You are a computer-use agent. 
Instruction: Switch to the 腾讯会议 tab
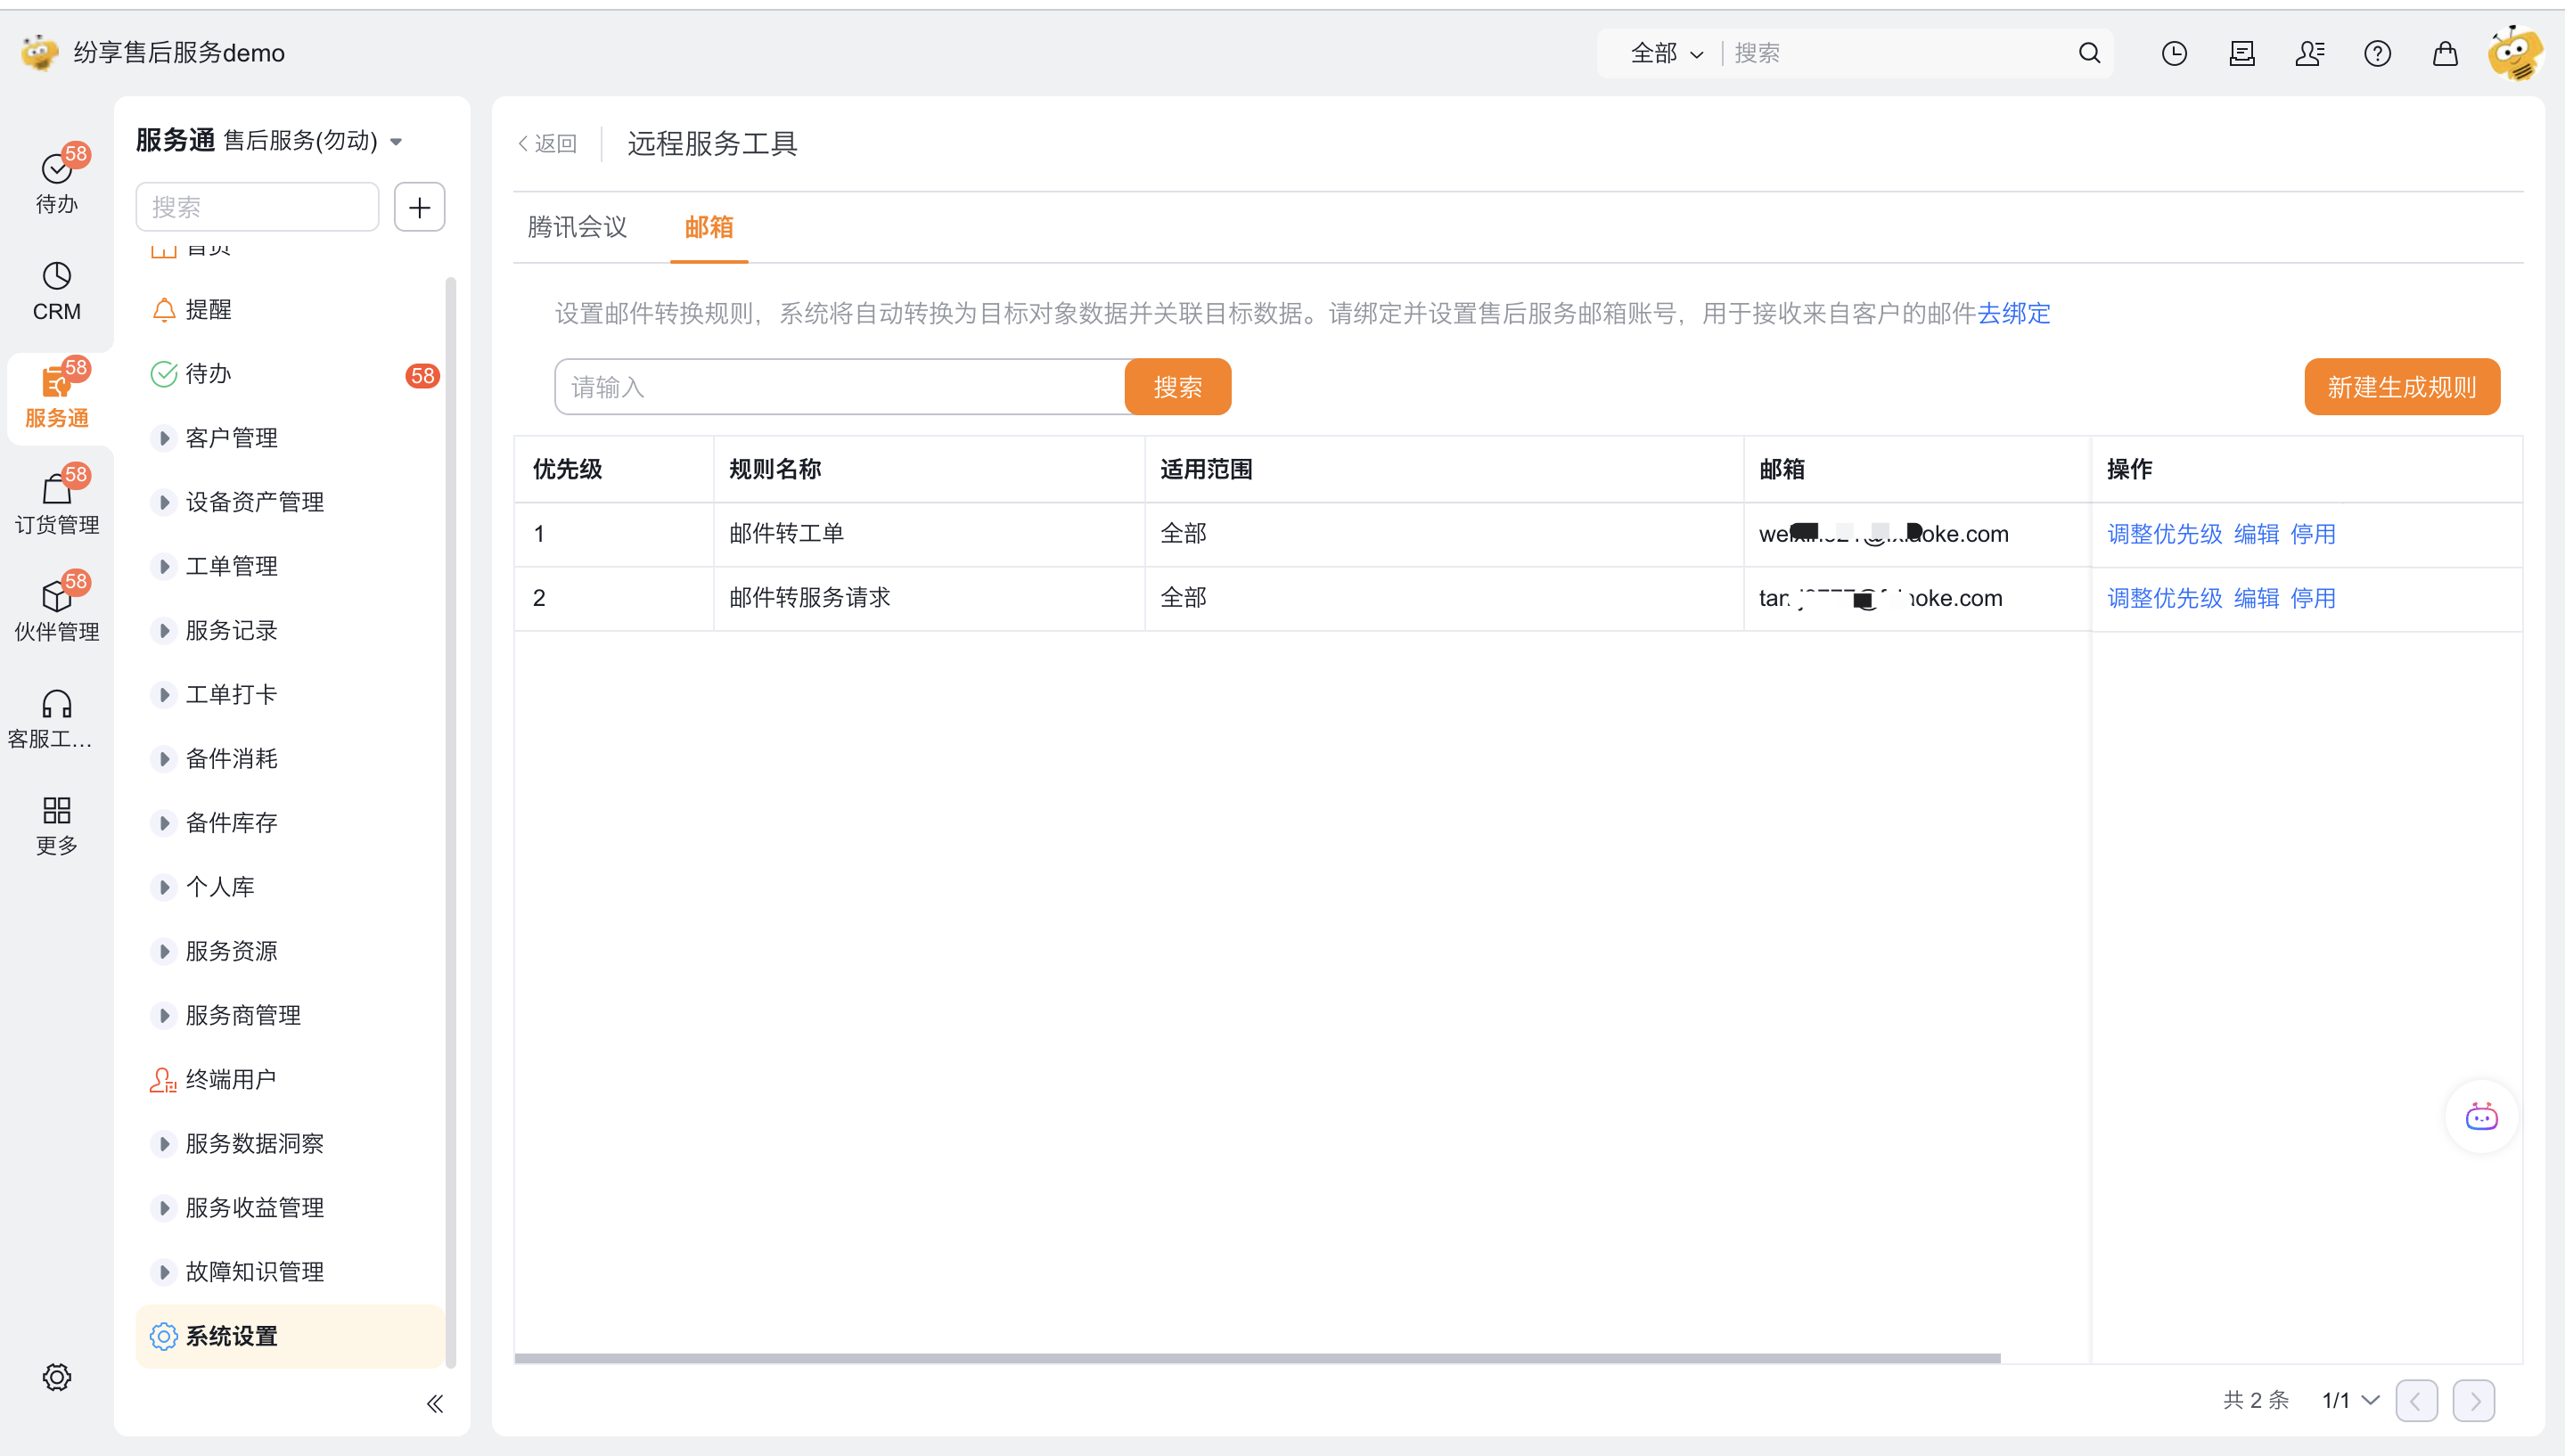click(577, 227)
